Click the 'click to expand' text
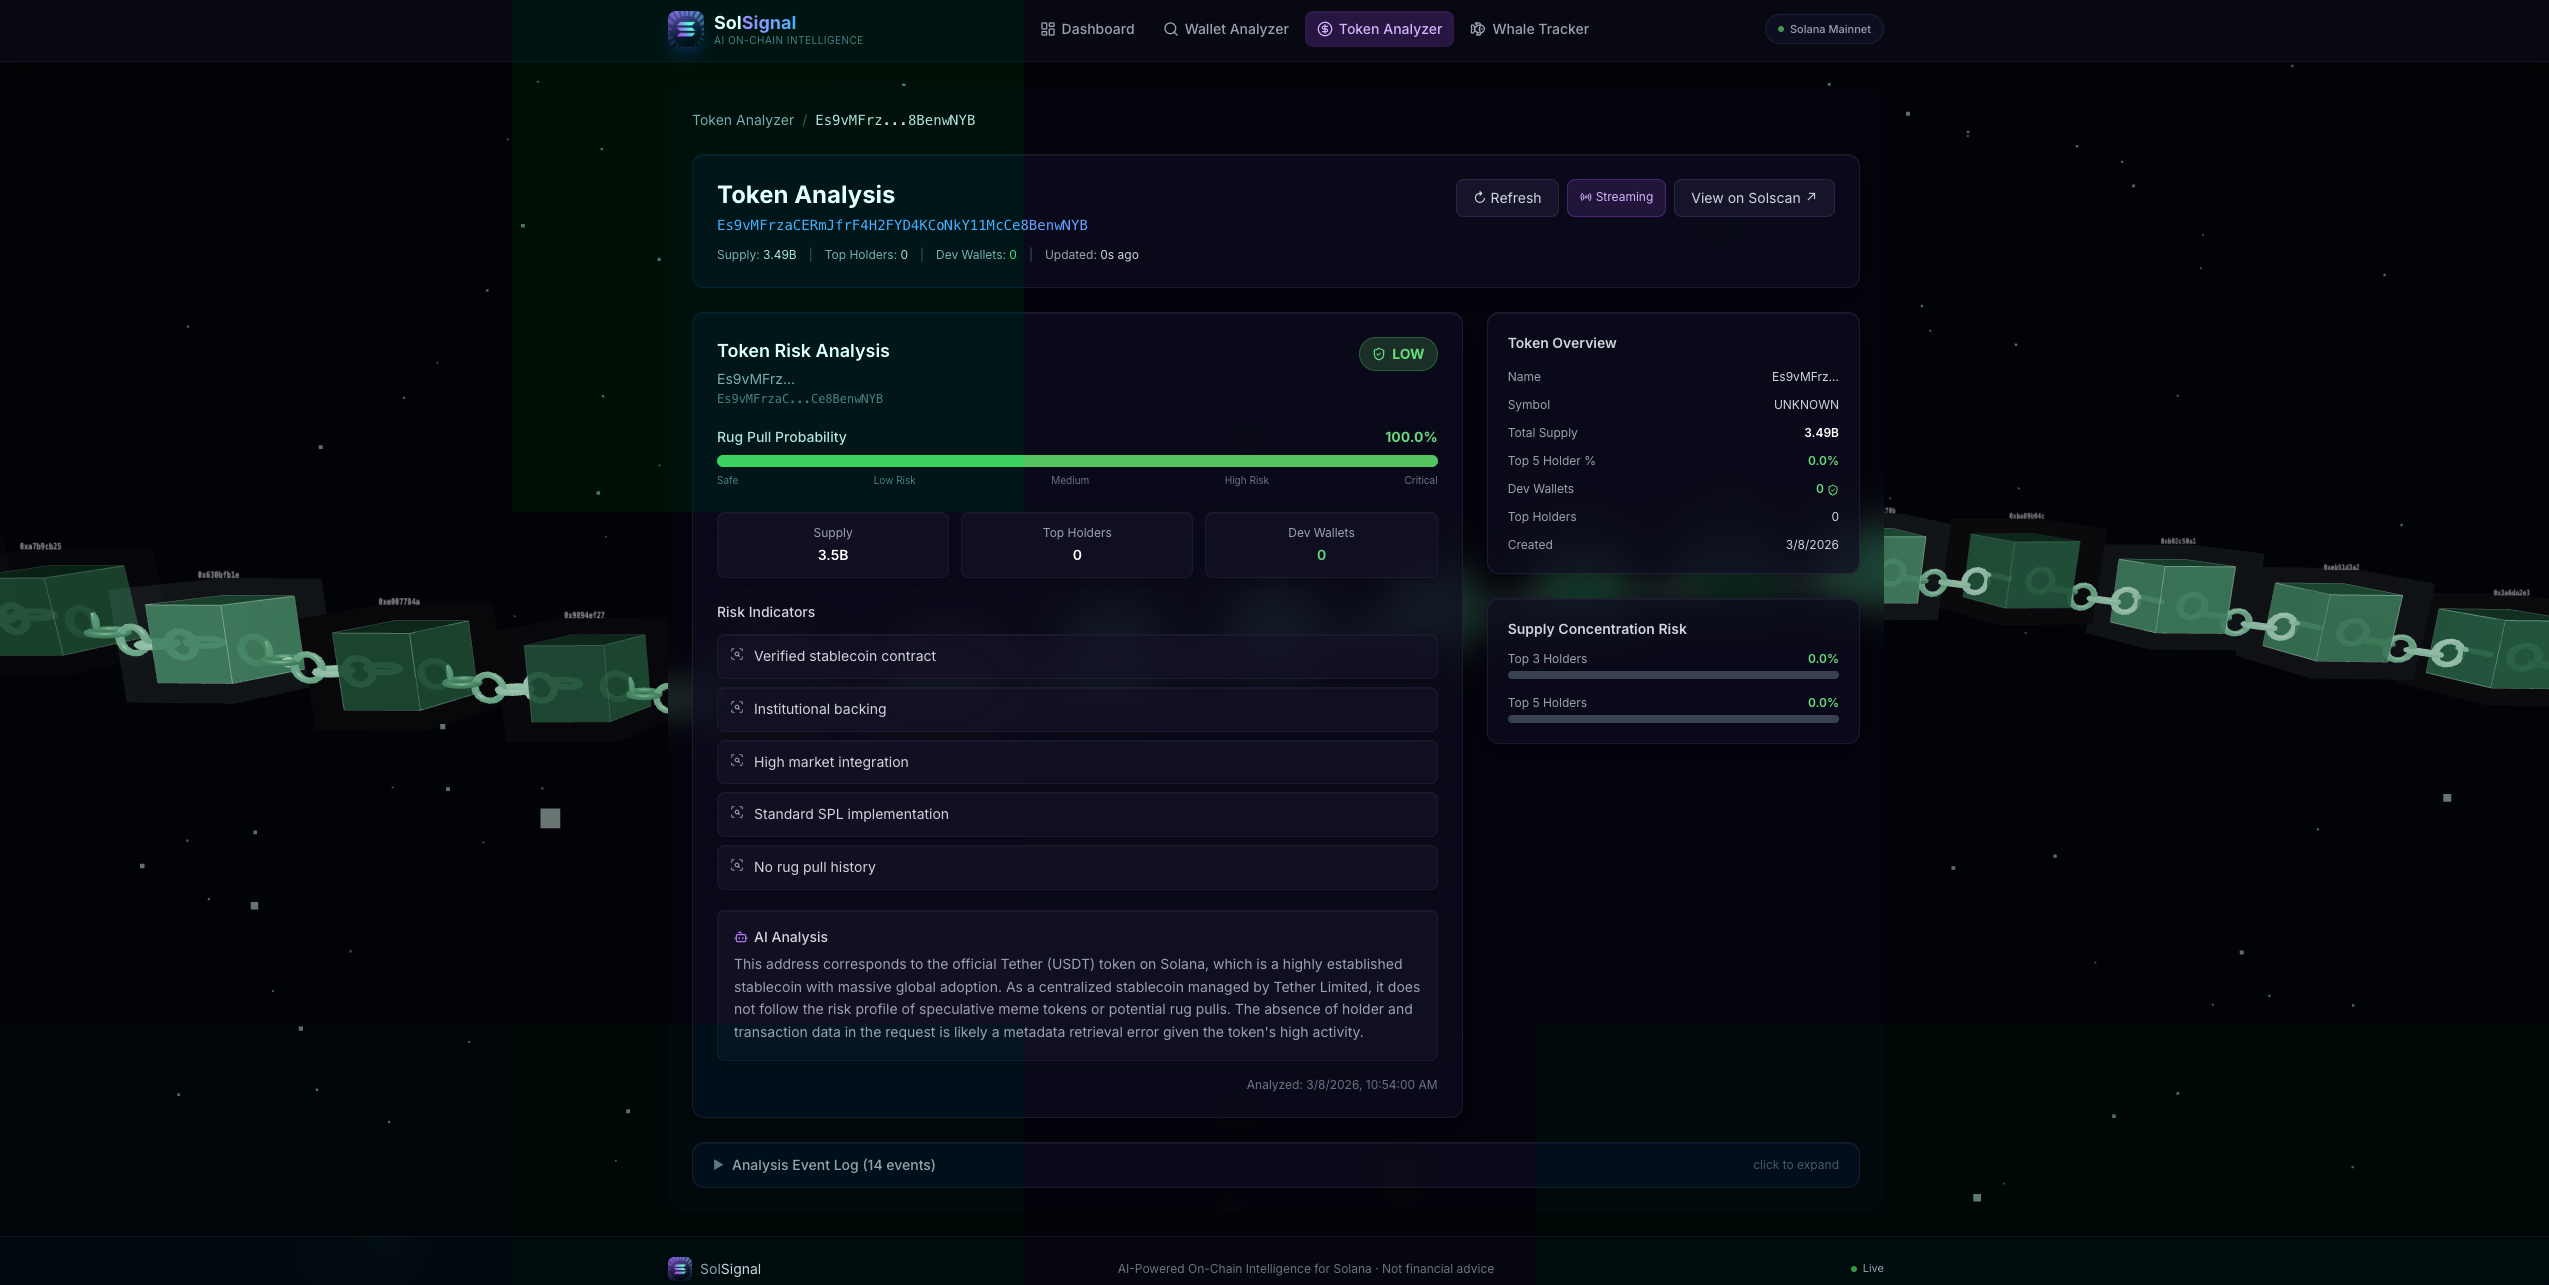The image size is (2549, 1285). [1795, 1165]
